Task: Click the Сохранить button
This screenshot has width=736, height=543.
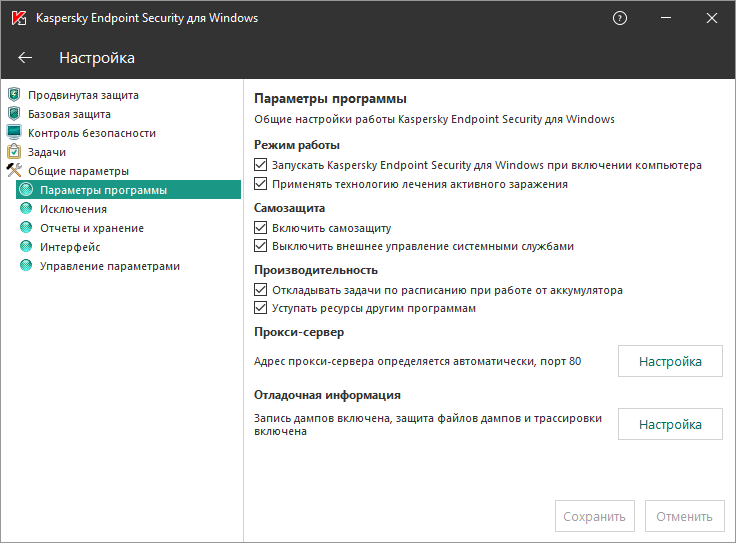Action: point(594,516)
